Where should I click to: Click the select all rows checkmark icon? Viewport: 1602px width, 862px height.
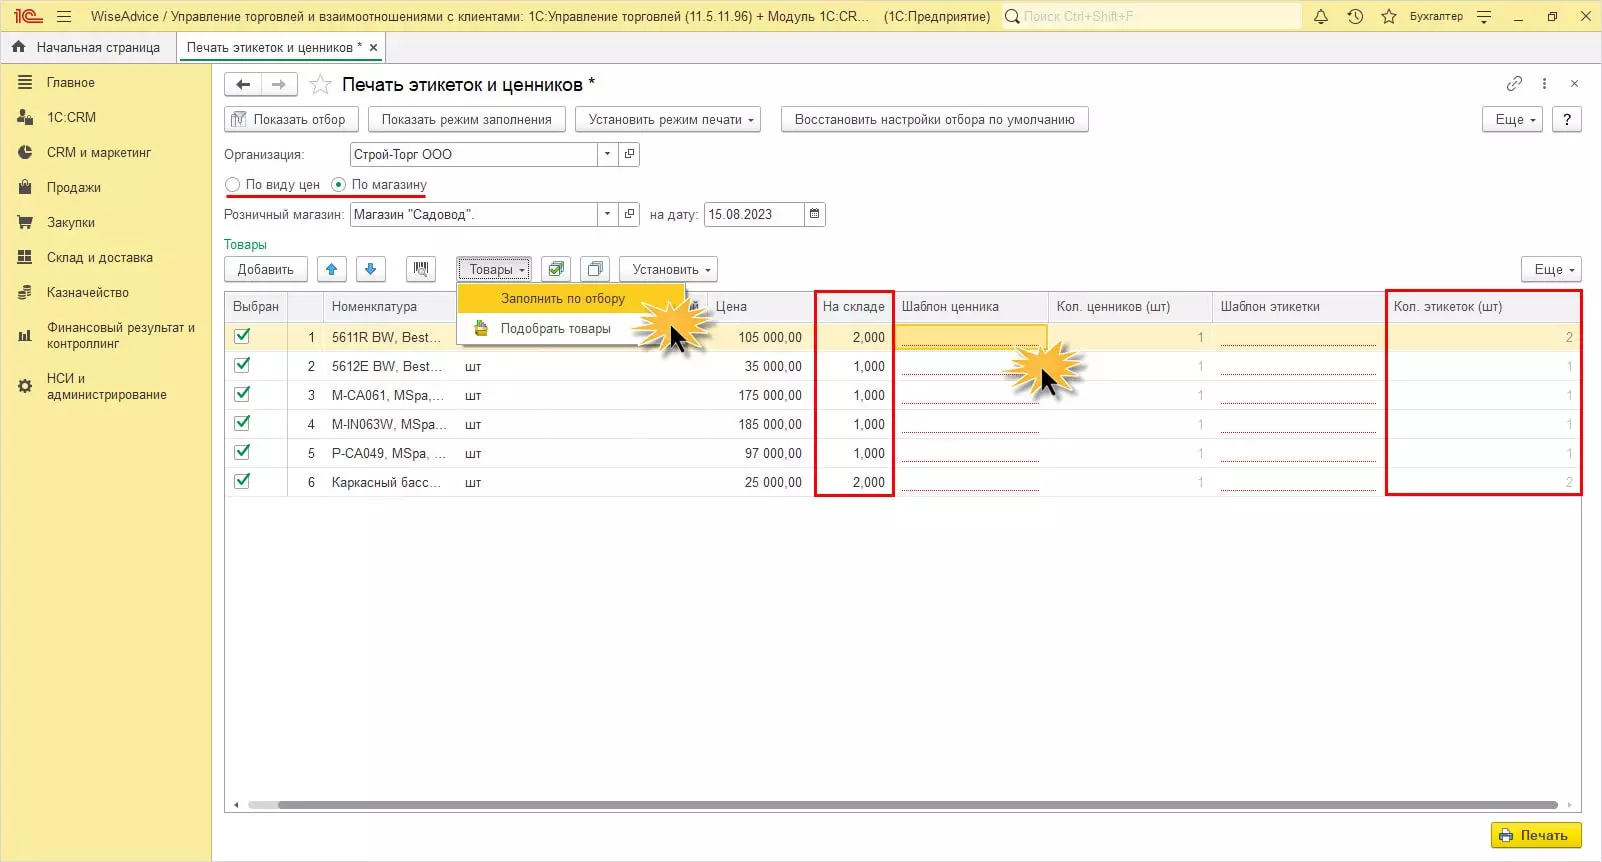(x=556, y=269)
